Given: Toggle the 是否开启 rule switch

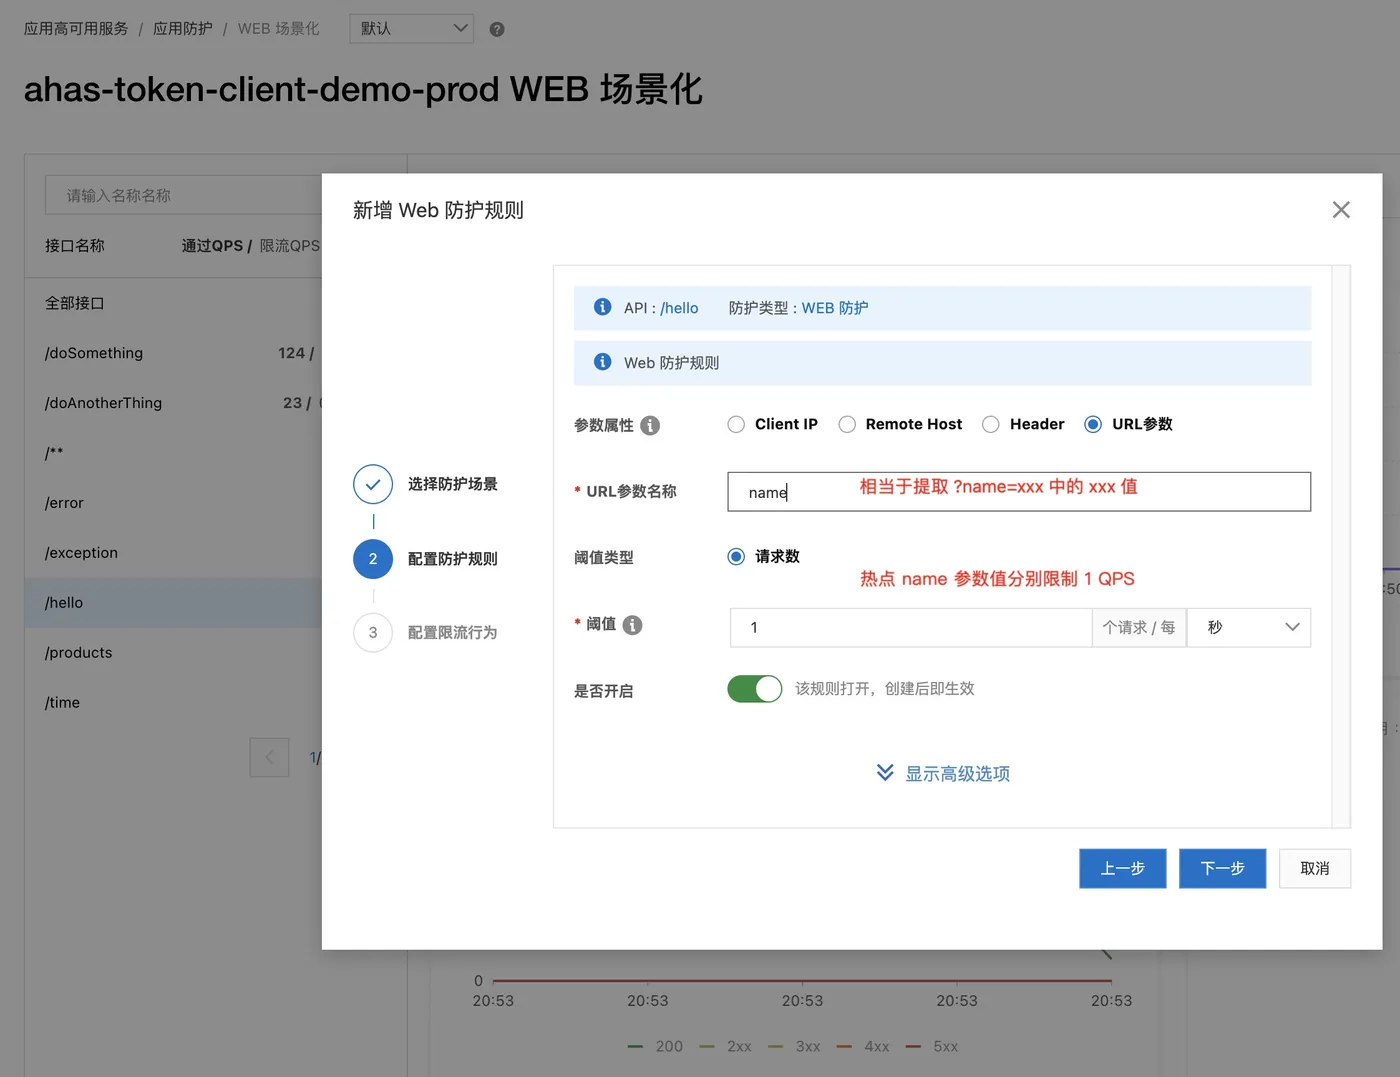Looking at the screenshot, I should click(755, 689).
